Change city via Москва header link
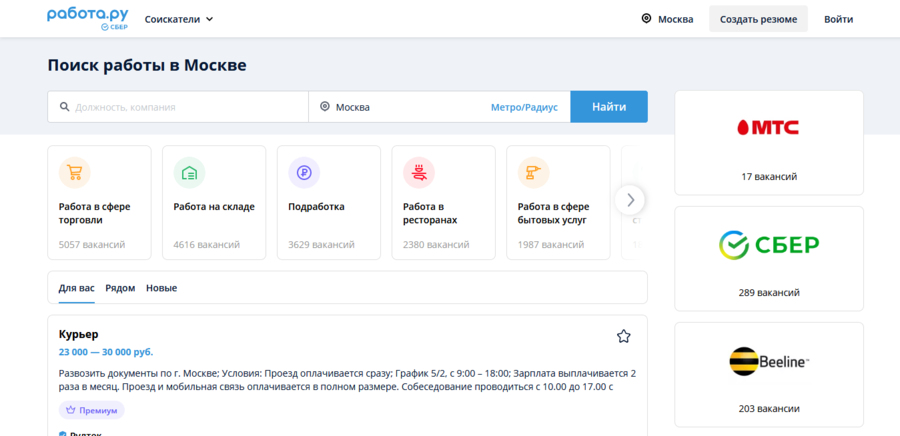The image size is (900, 436). tap(676, 19)
